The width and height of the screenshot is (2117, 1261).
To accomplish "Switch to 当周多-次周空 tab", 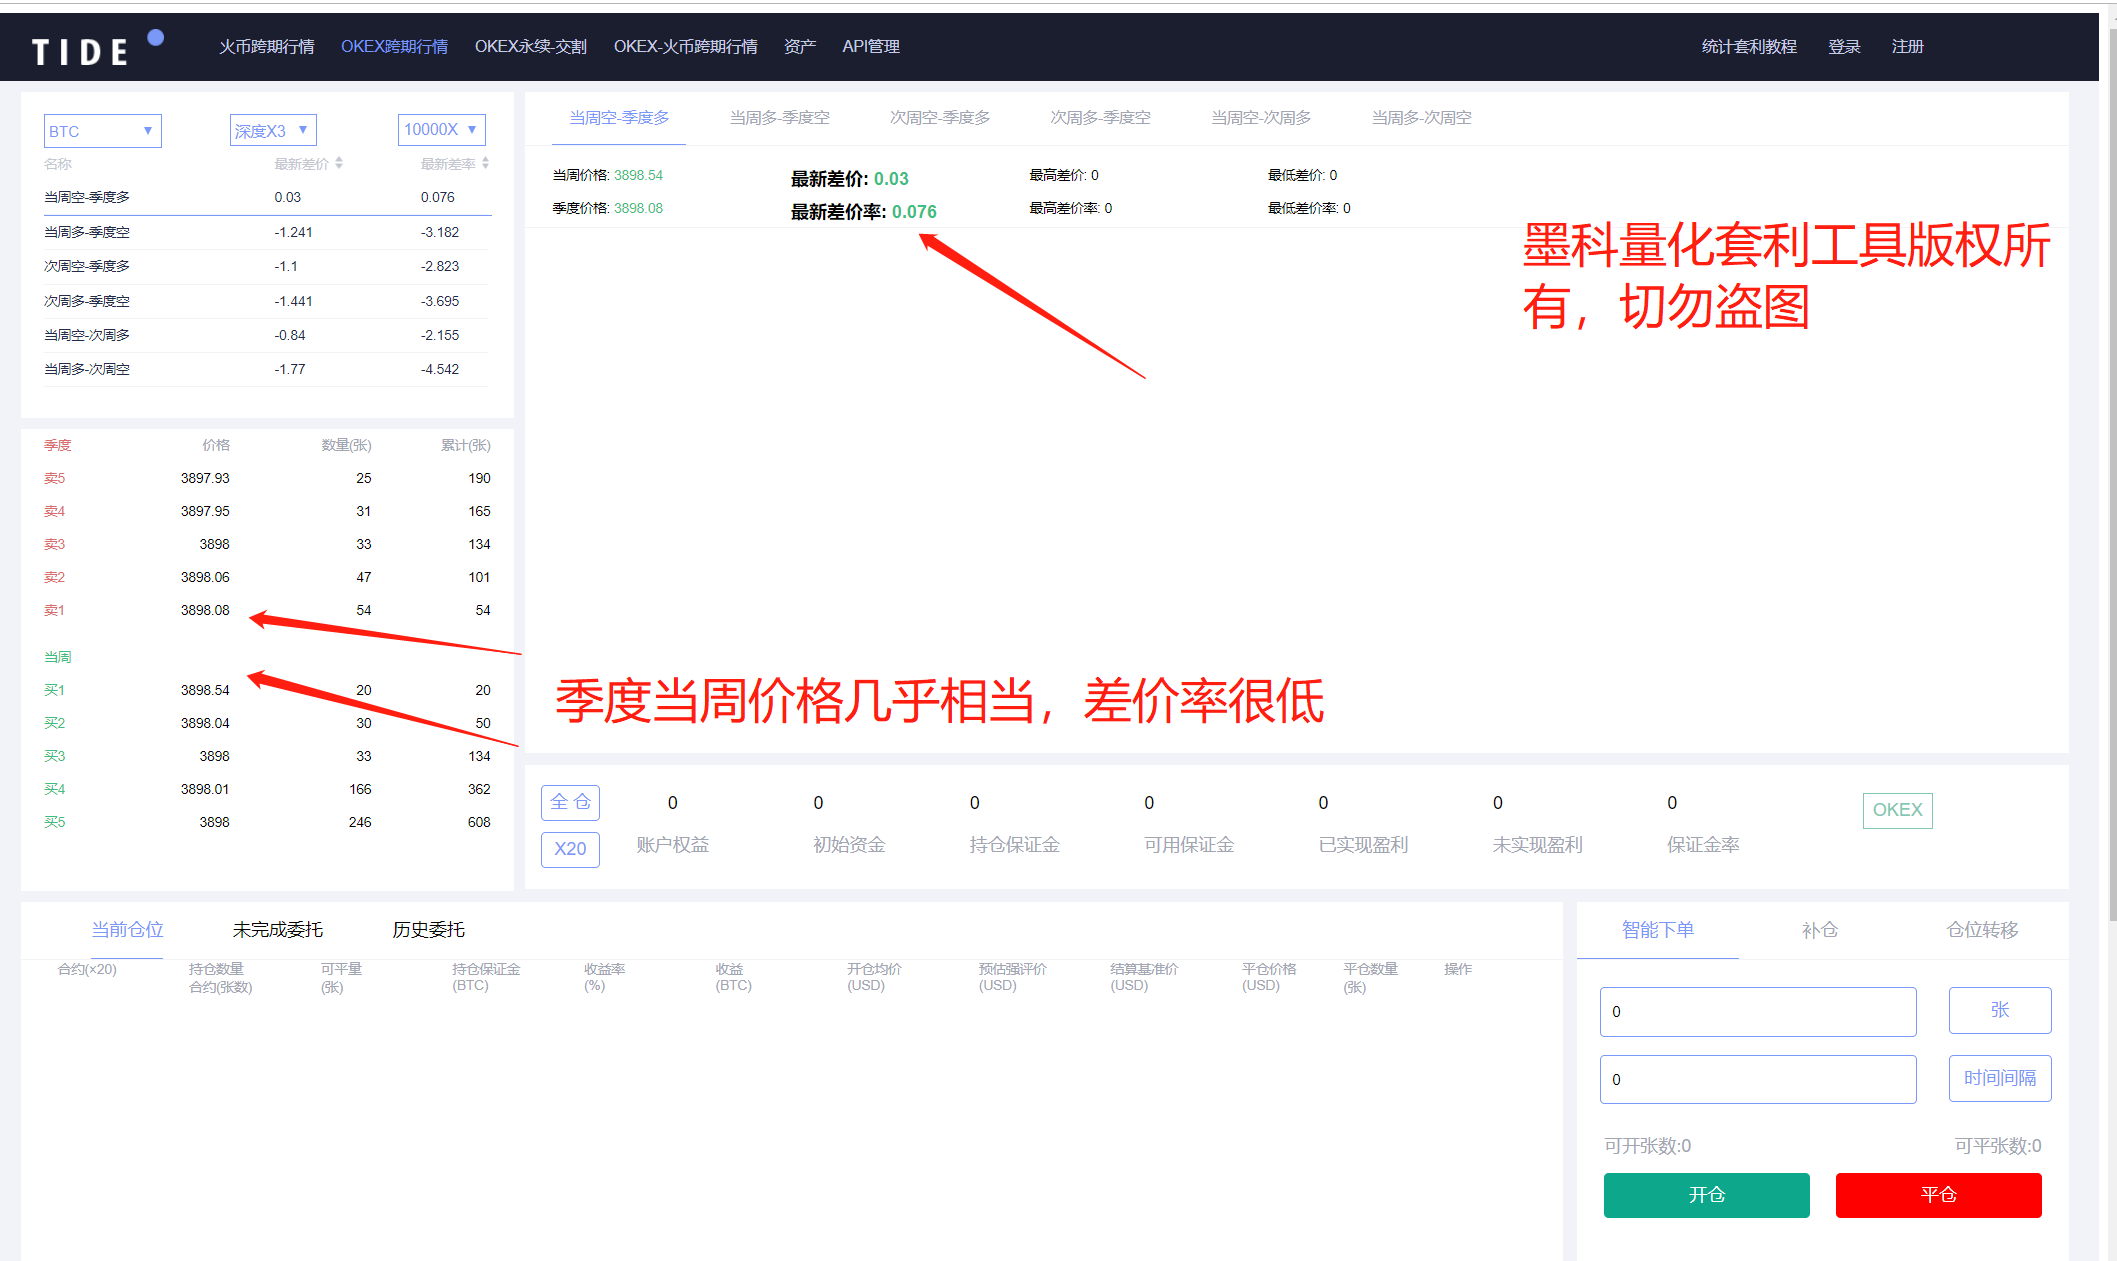I will pyautogui.click(x=1421, y=118).
